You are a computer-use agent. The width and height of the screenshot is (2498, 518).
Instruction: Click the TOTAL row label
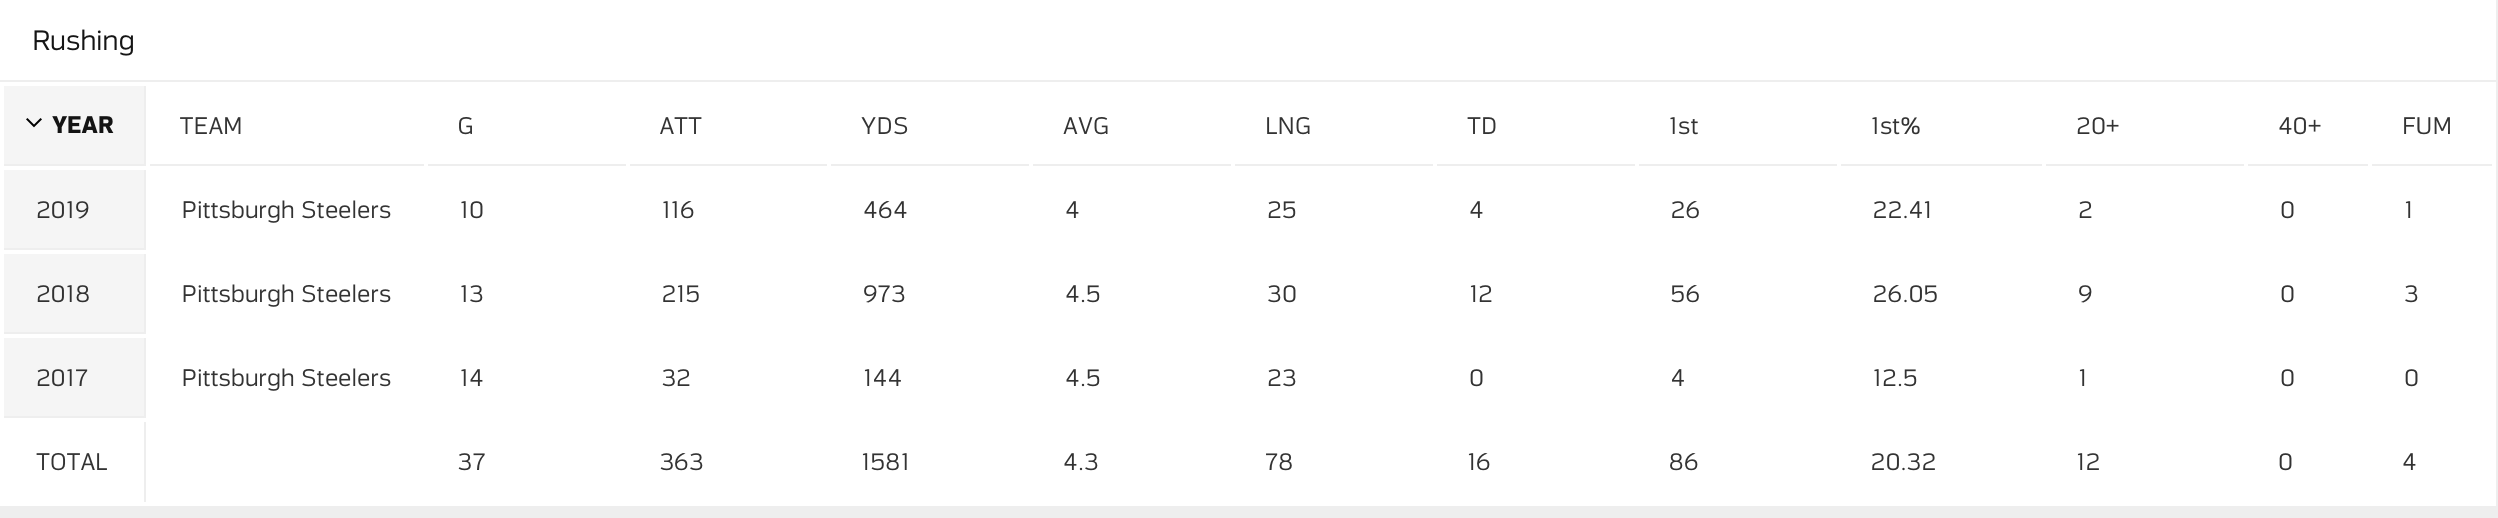pyautogui.click(x=71, y=462)
